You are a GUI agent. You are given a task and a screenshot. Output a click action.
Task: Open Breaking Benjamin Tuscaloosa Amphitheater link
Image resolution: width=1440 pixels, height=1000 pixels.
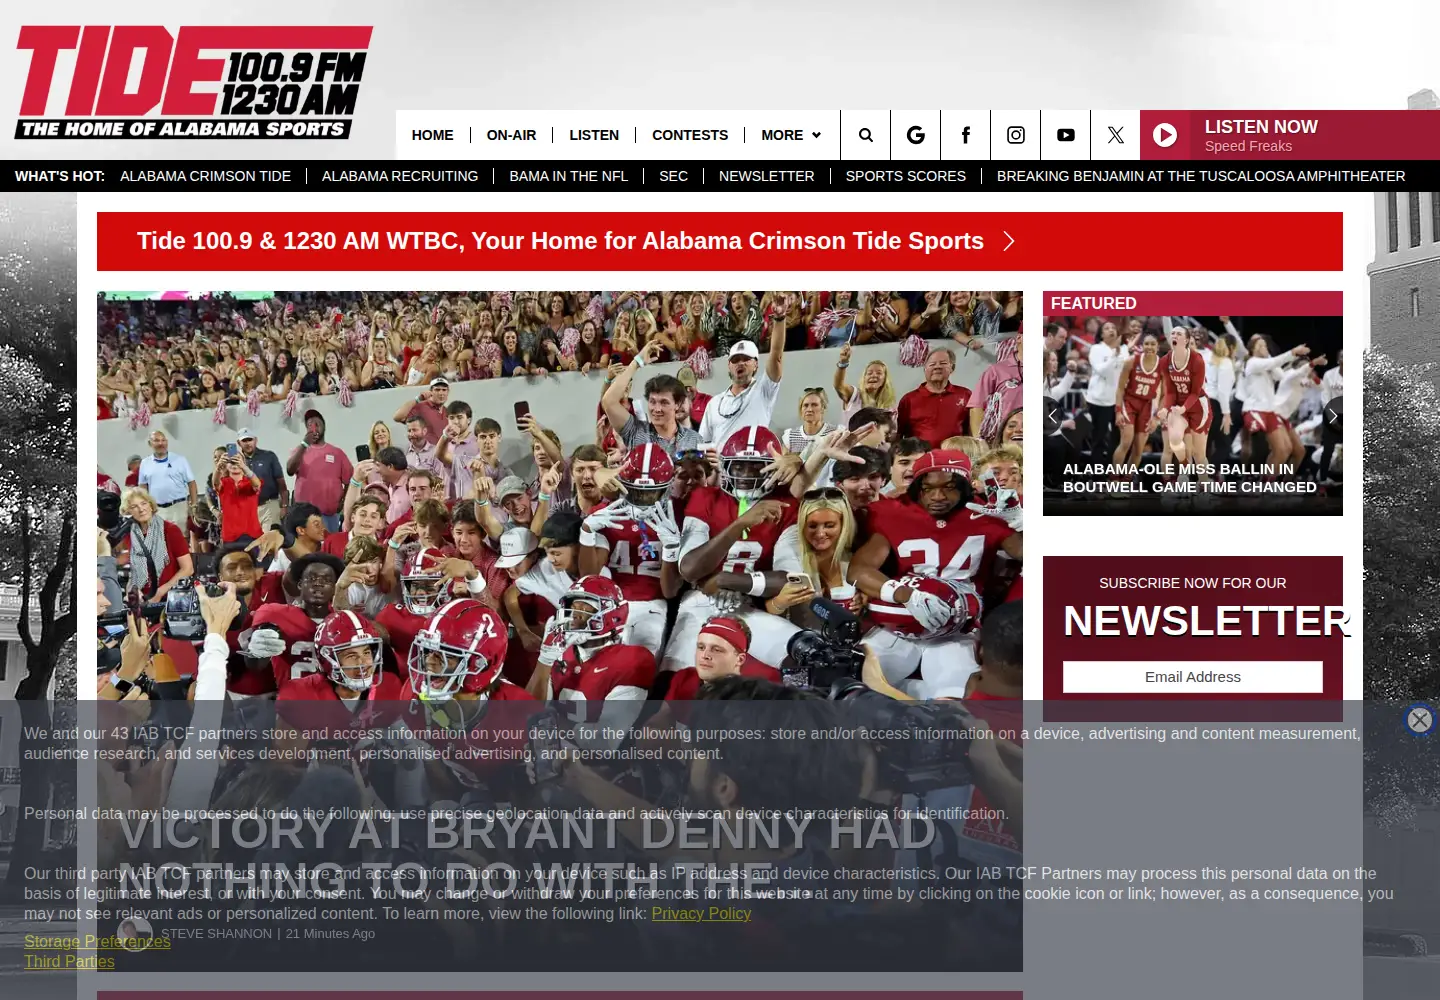(x=1200, y=176)
